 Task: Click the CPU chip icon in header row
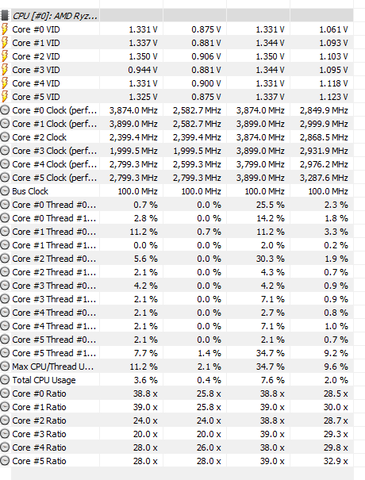(x=4, y=16)
